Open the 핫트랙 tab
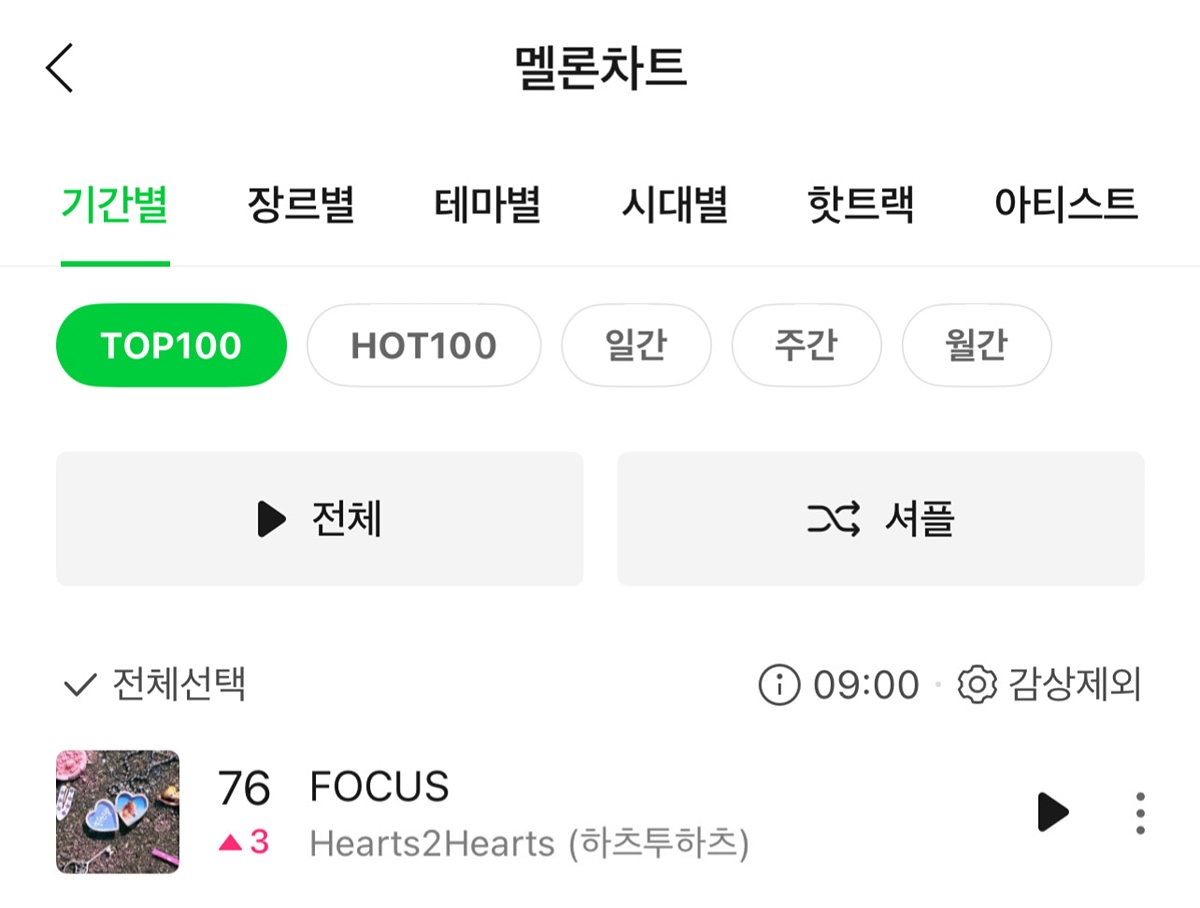Image resolution: width=1200 pixels, height=908 pixels. click(x=860, y=205)
